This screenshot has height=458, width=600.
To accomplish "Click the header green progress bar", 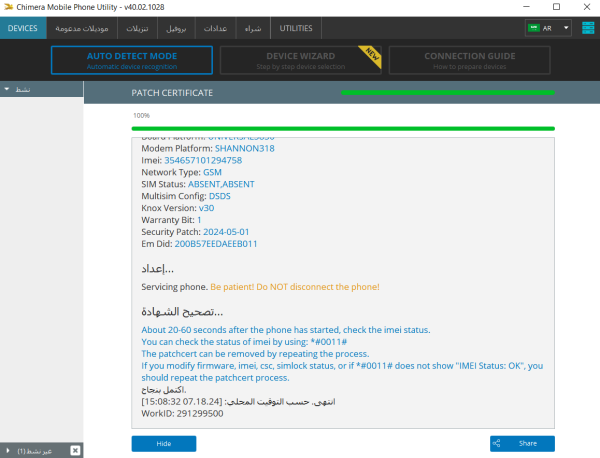I will tap(448, 92).
